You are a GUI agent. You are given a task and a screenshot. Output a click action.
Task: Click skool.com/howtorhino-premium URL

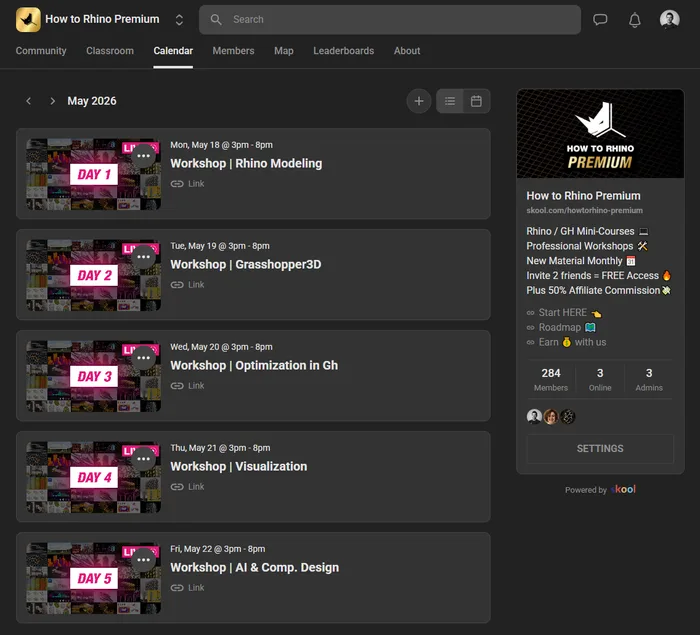(x=584, y=210)
